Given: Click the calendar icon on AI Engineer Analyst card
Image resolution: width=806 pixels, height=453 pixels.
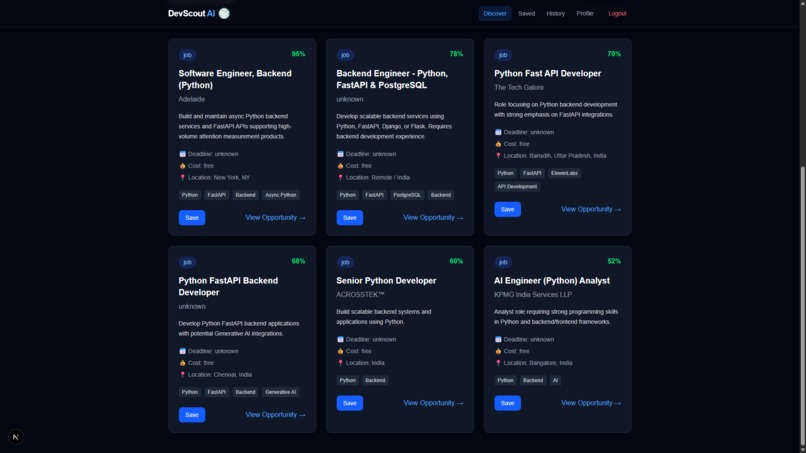Looking at the screenshot, I should pos(498,339).
